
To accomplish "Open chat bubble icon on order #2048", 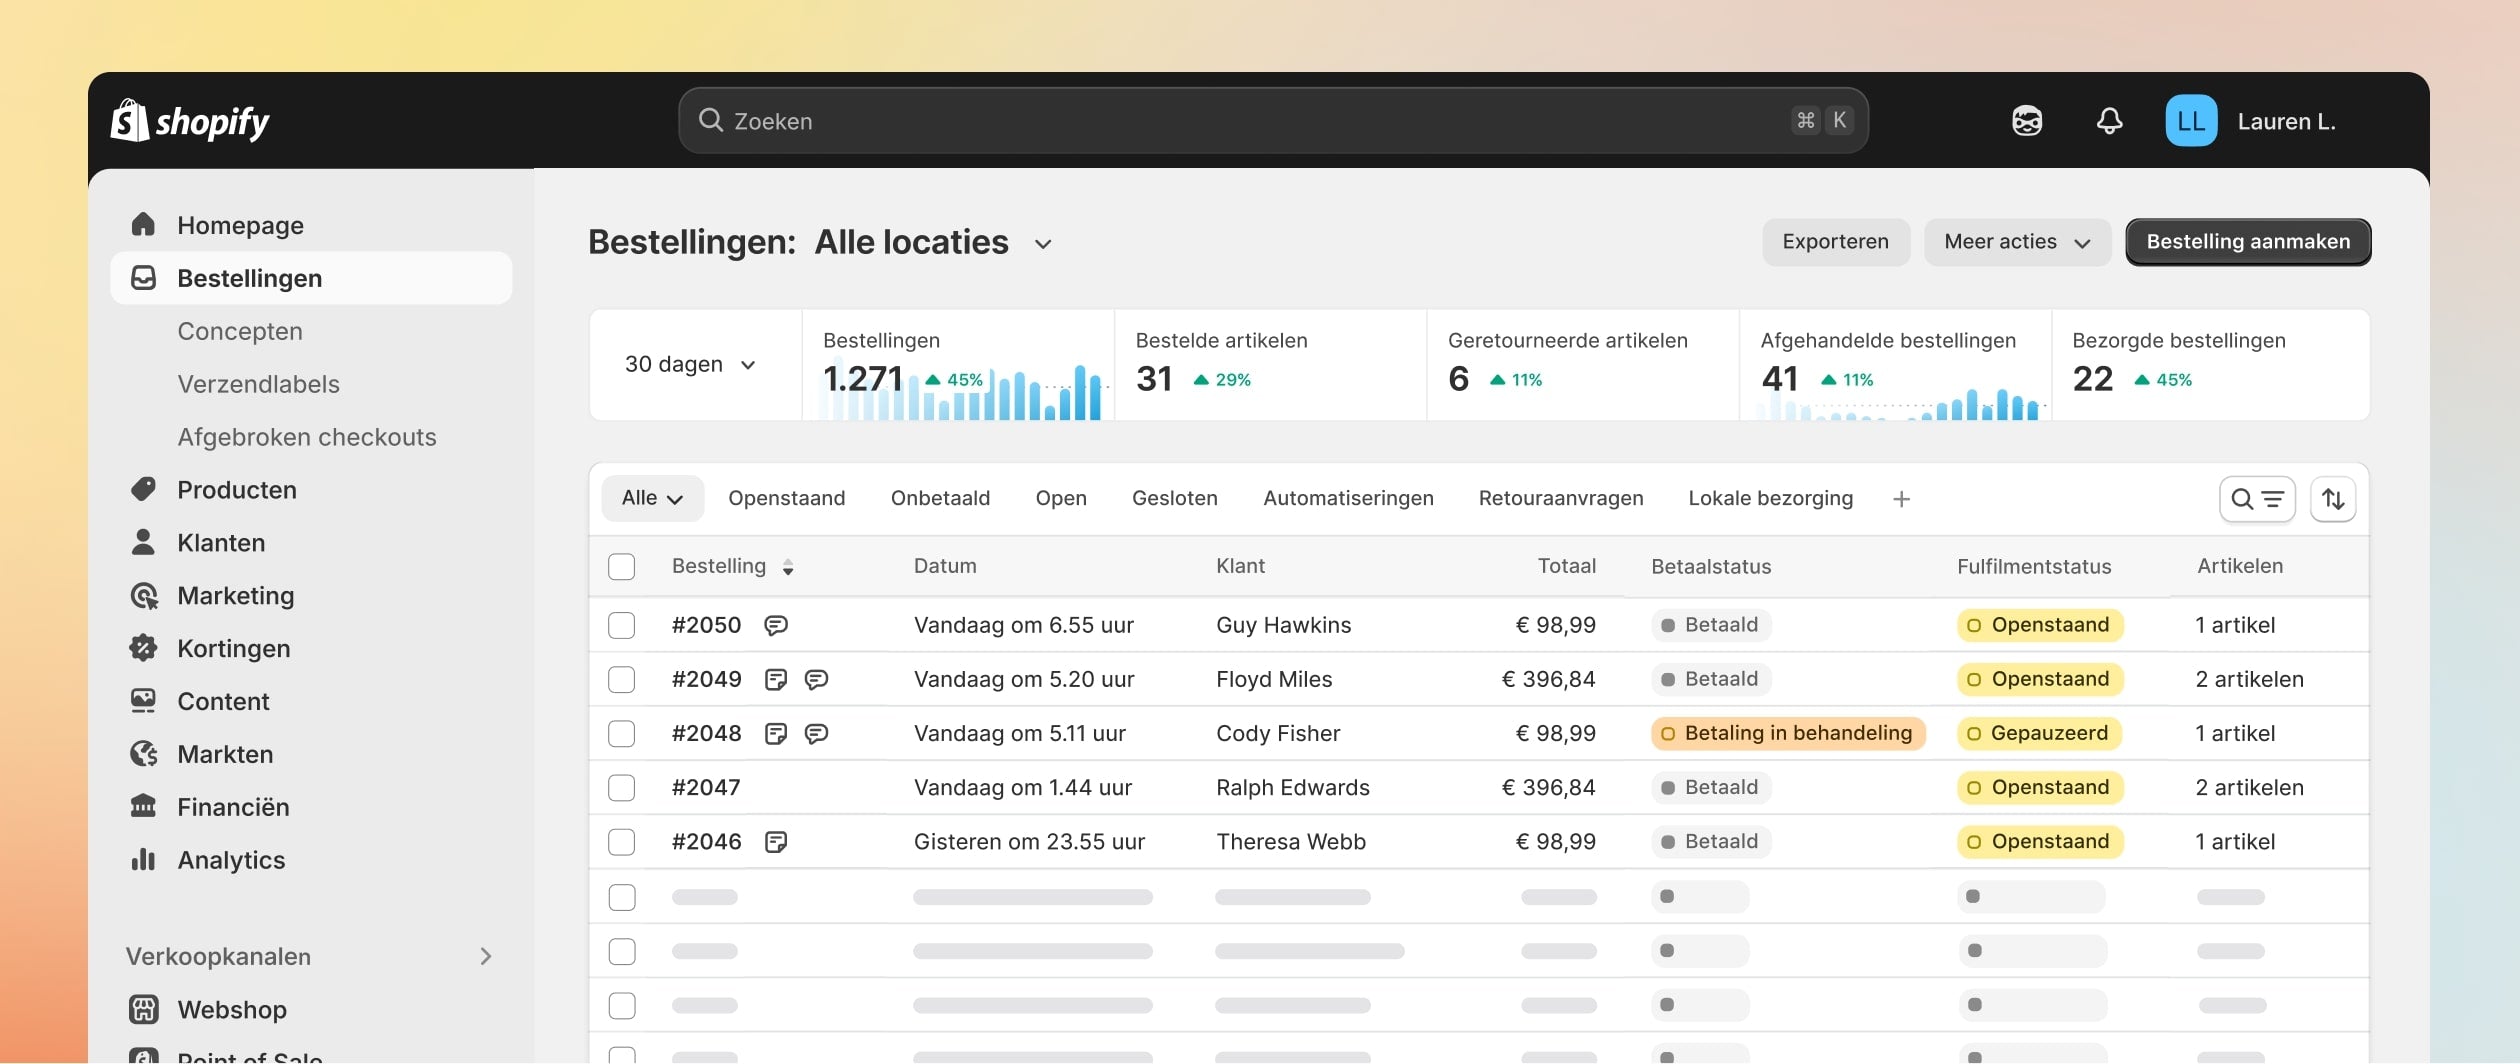I will [x=816, y=733].
